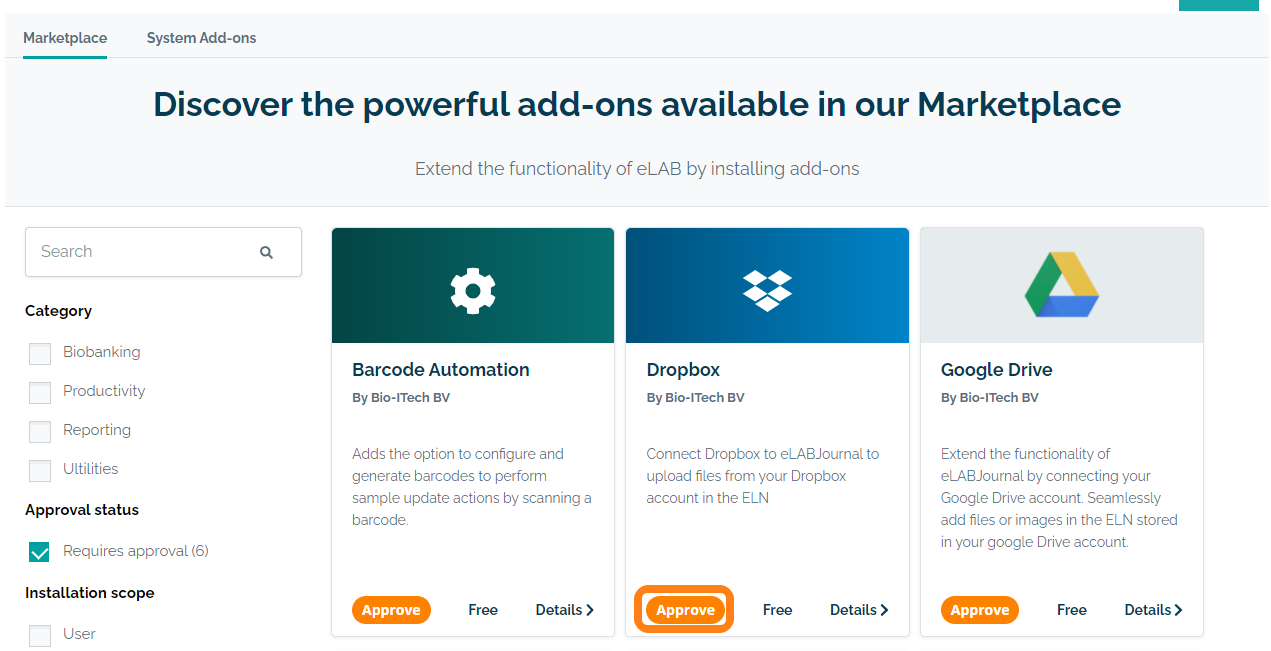Viewport: 1271px width, 651px height.
Task: Click into the Search add-ons field
Action: pyautogui.click(x=140, y=252)
